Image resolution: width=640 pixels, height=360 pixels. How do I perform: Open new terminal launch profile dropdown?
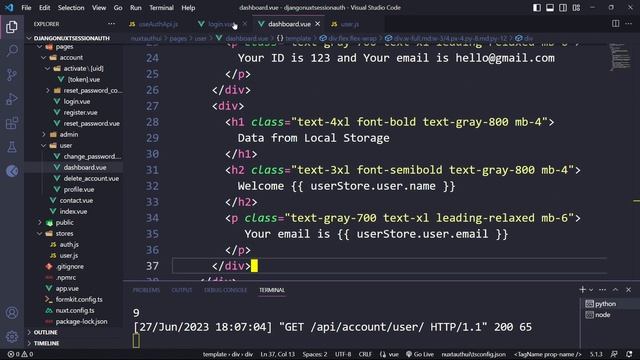click(x=591, y=290)
